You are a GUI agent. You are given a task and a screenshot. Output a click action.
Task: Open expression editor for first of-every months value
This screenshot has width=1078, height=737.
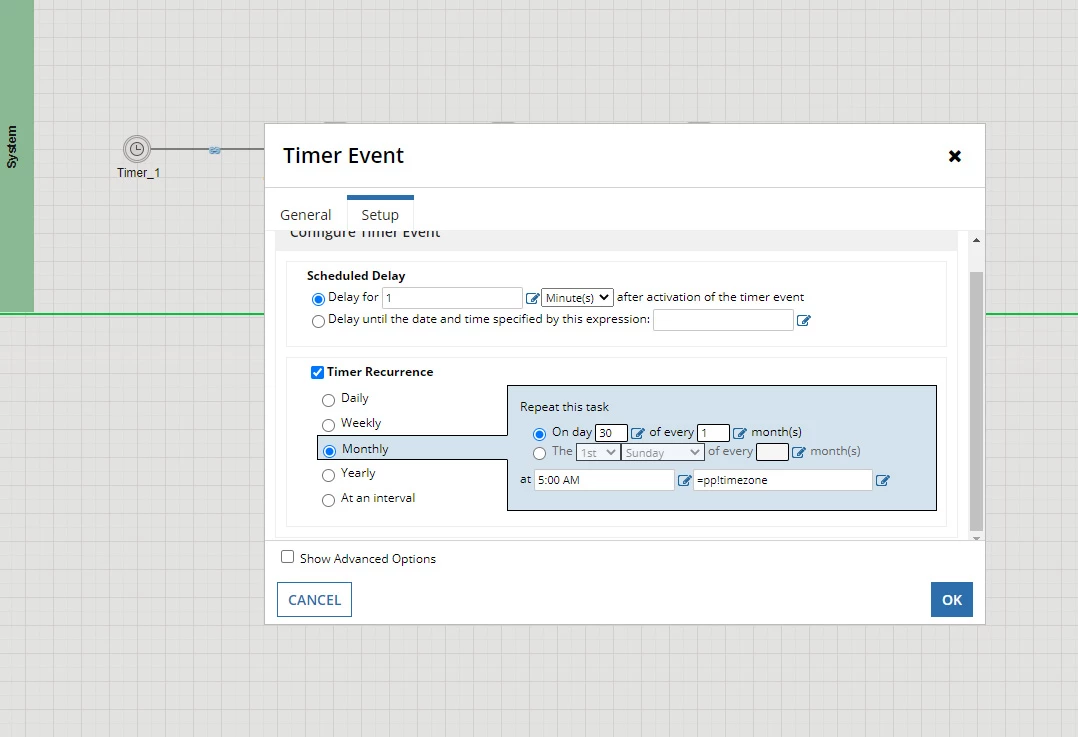pyautogui.click(x=739, y=433)
